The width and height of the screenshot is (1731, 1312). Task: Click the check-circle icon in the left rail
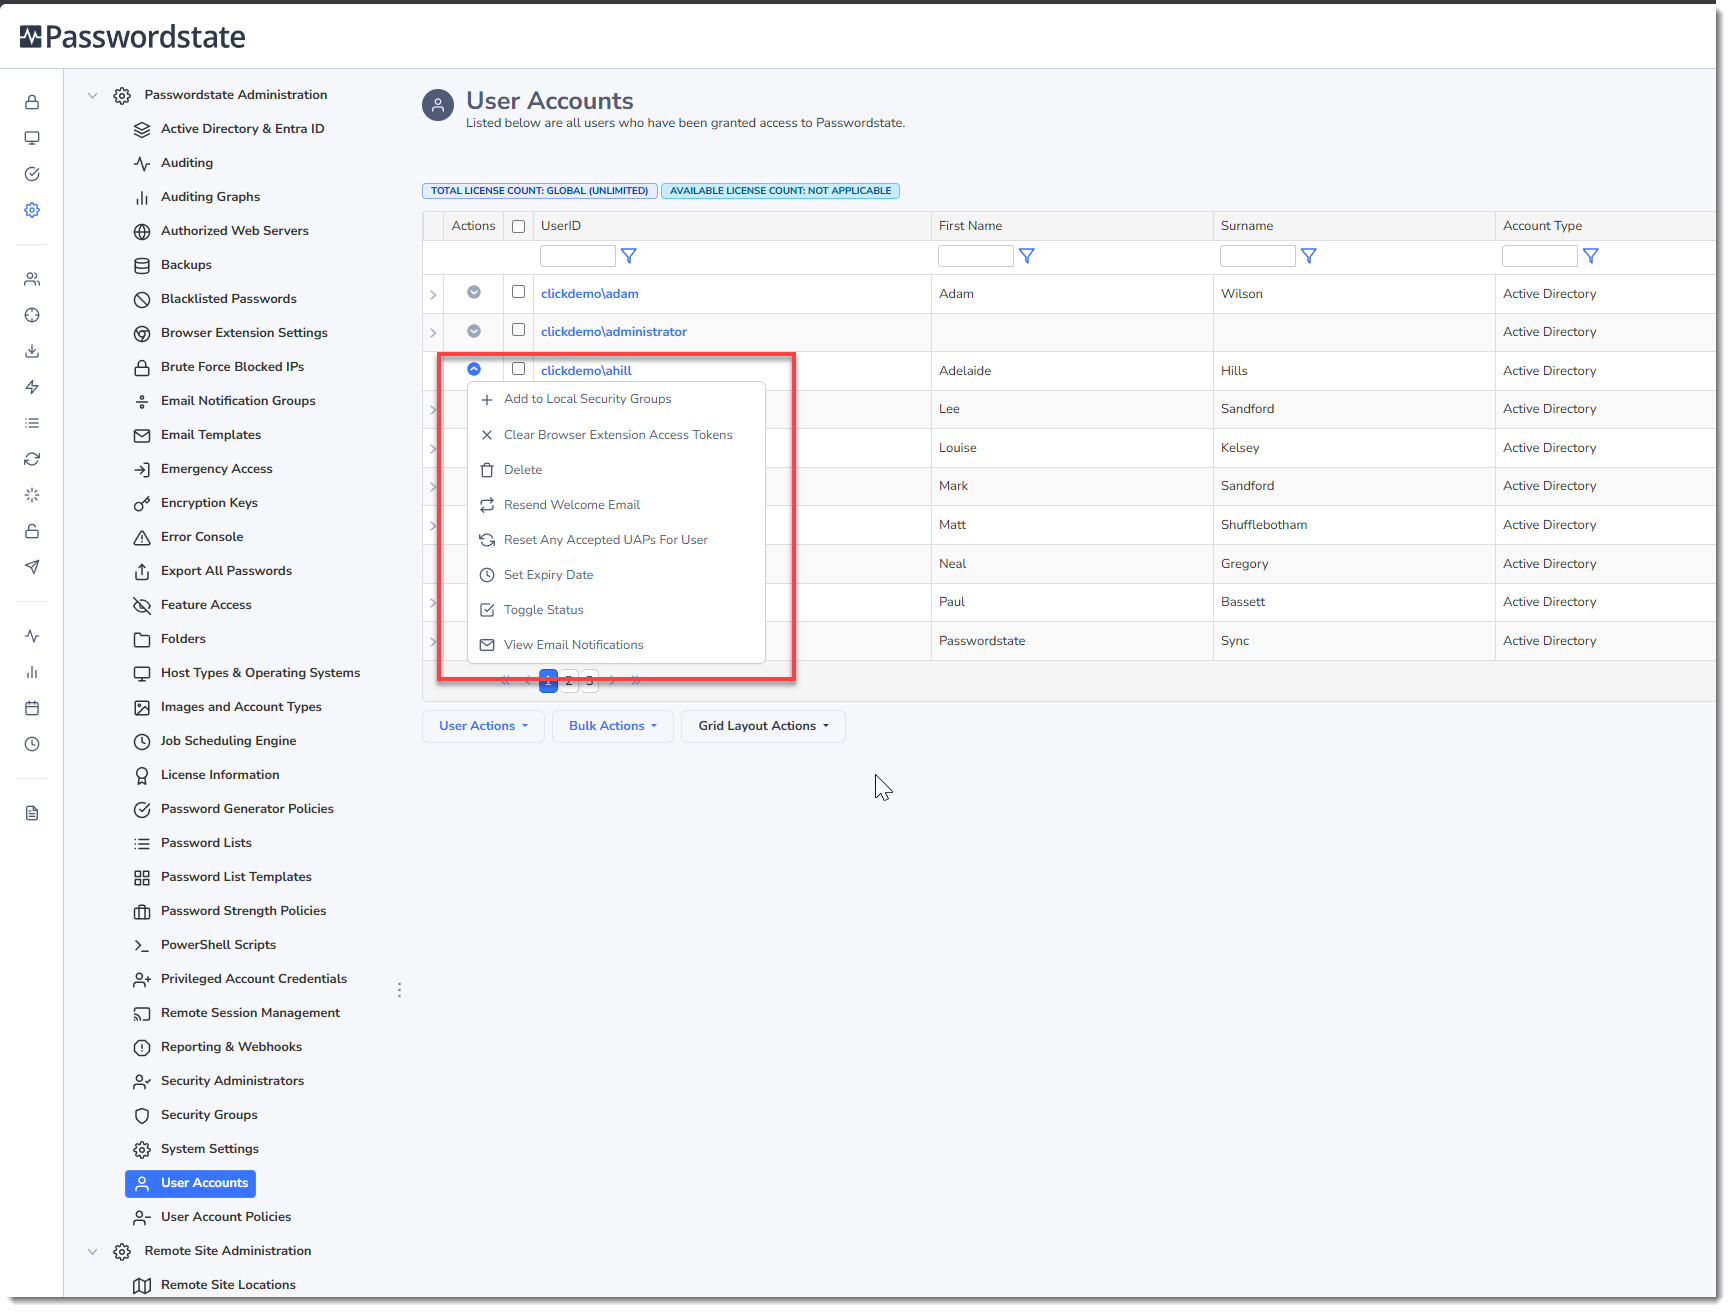point(32,174)
